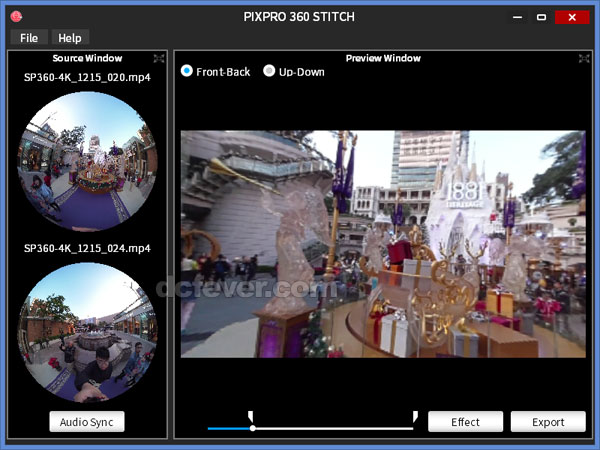Open the File menu
The width and height of the screenshot is (600, 450).
coord(29,38)
